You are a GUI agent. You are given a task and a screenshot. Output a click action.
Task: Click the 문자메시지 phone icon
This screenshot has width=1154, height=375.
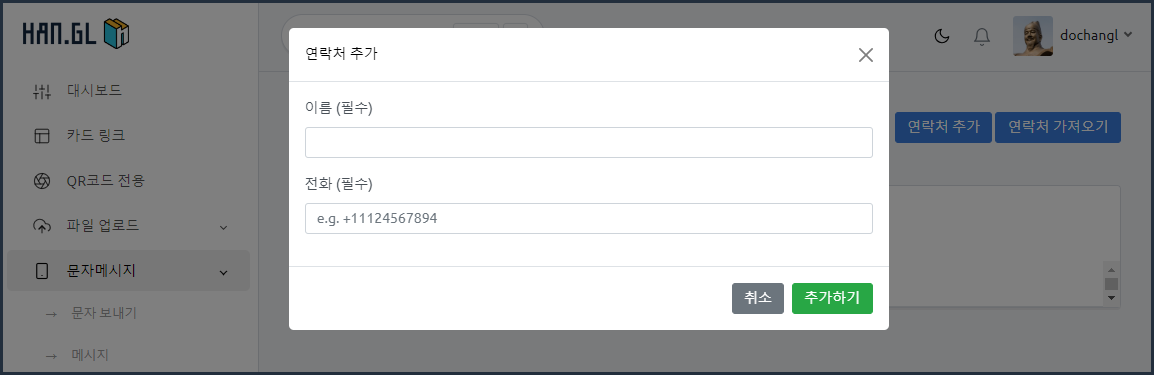(42, 271)
